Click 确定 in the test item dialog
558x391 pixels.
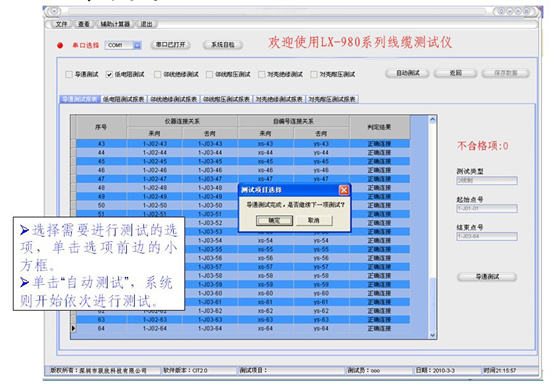click(274, 221)
